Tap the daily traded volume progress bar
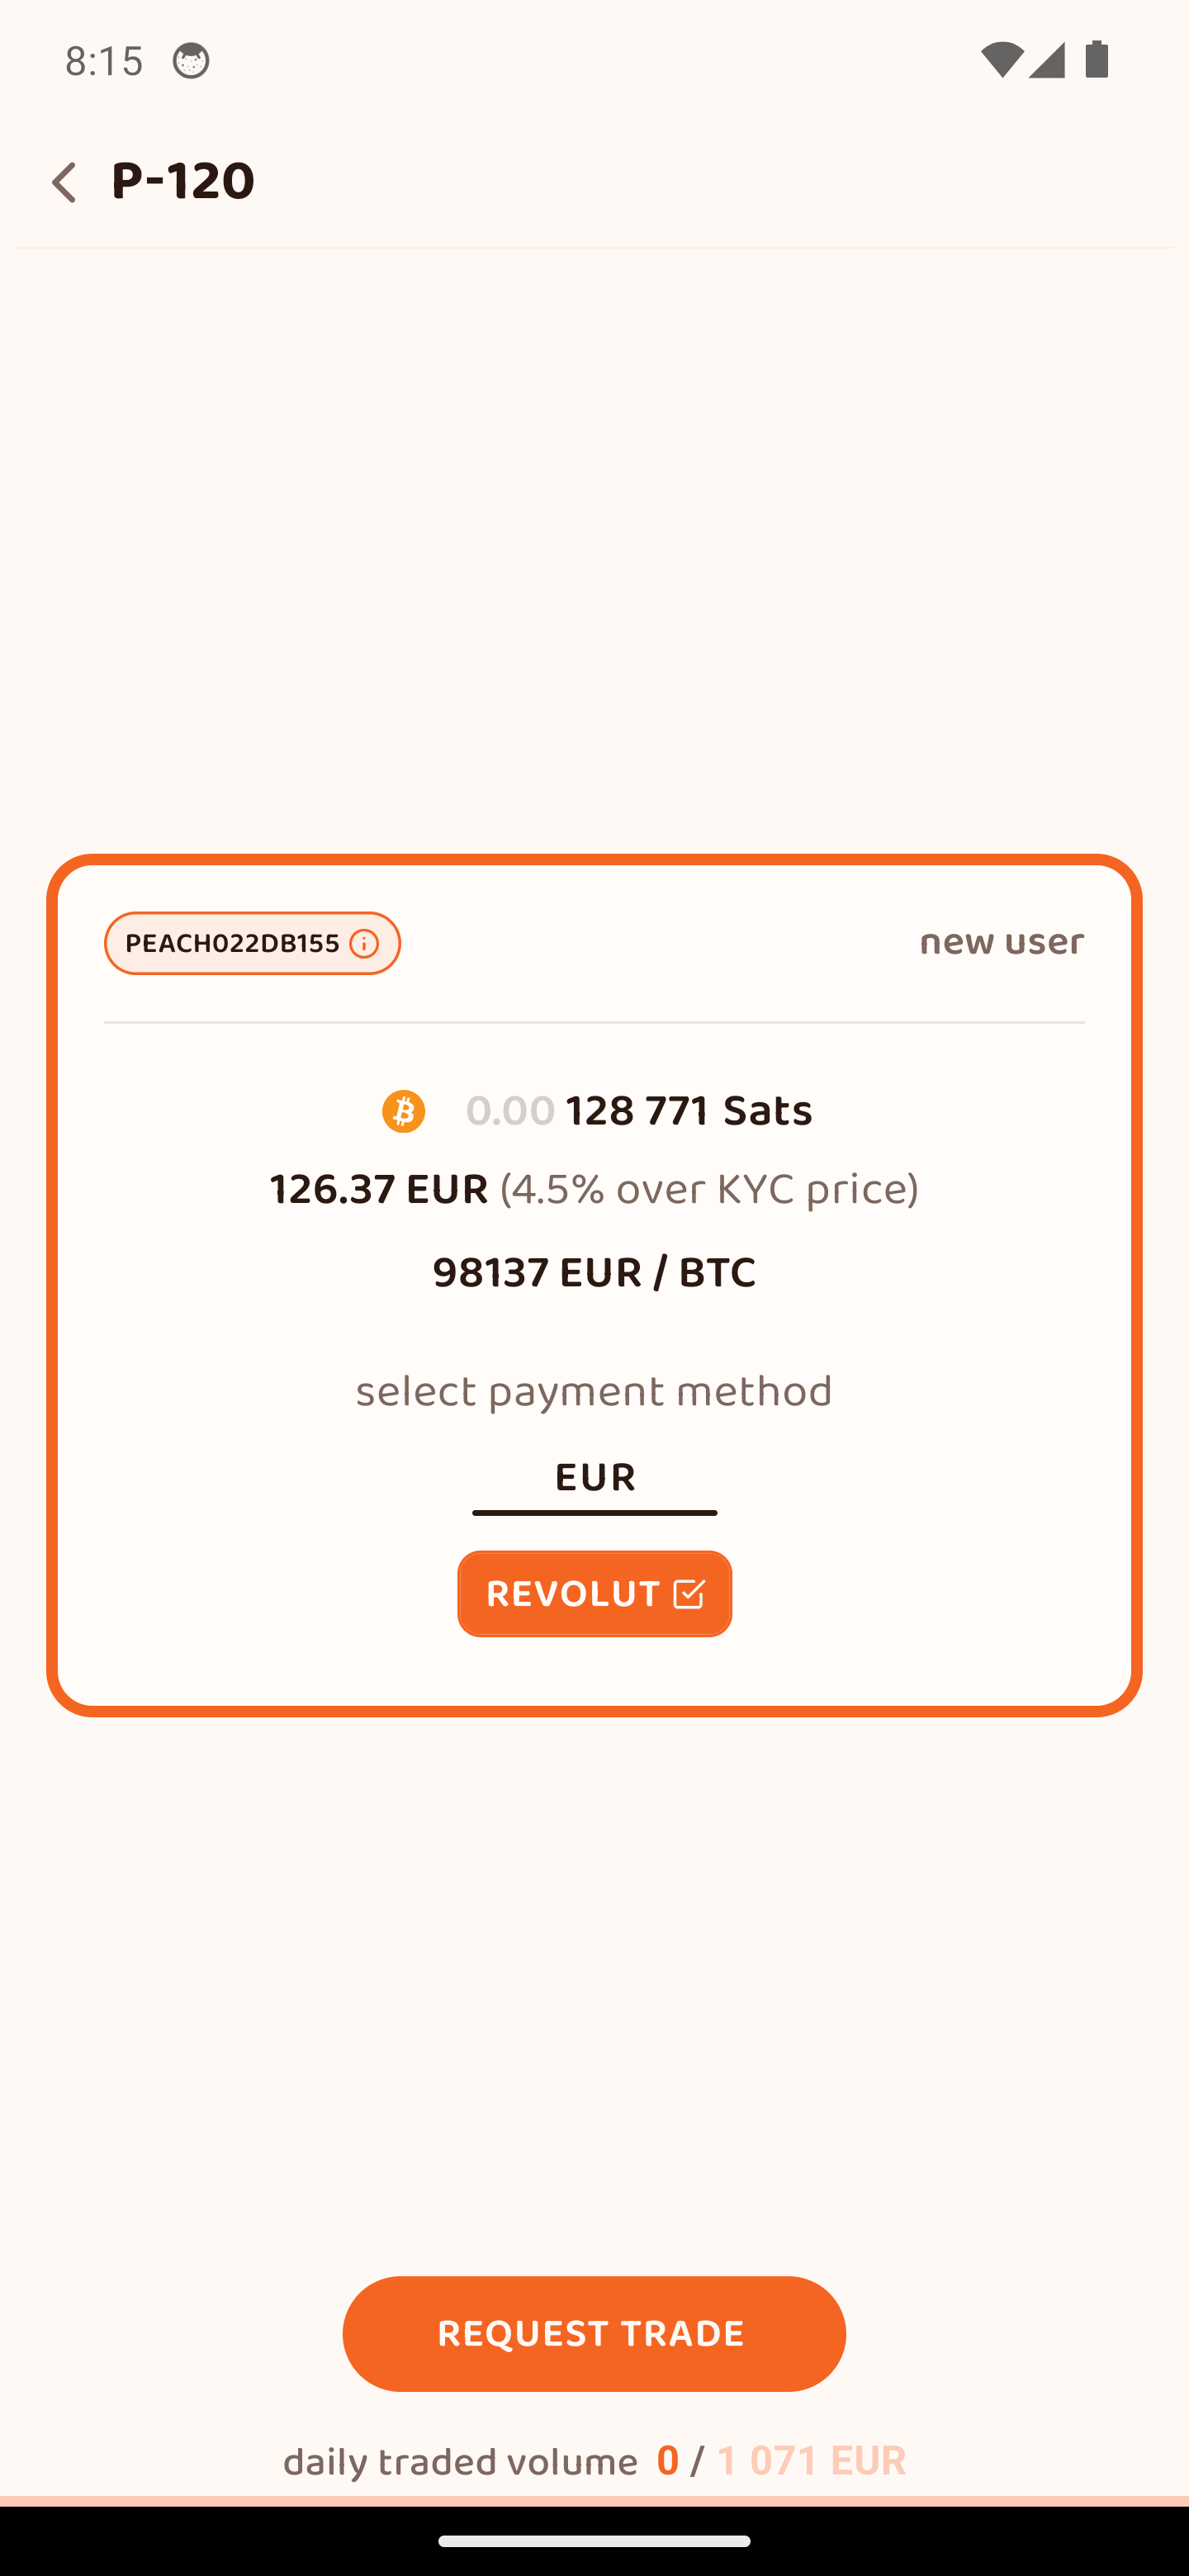 pos(594,2500)
